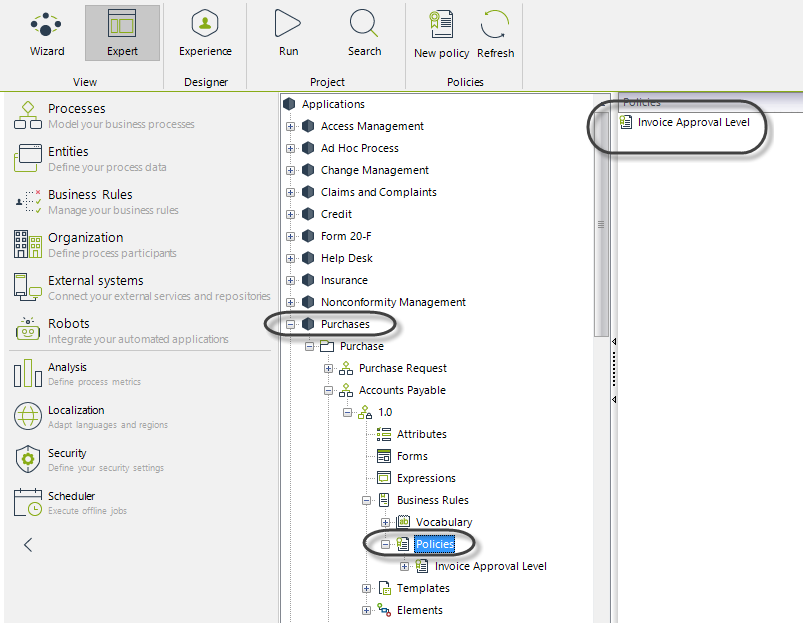The image size is (803, 623).
Task: Expand the Purchase Request process
Action: point(328,369)
